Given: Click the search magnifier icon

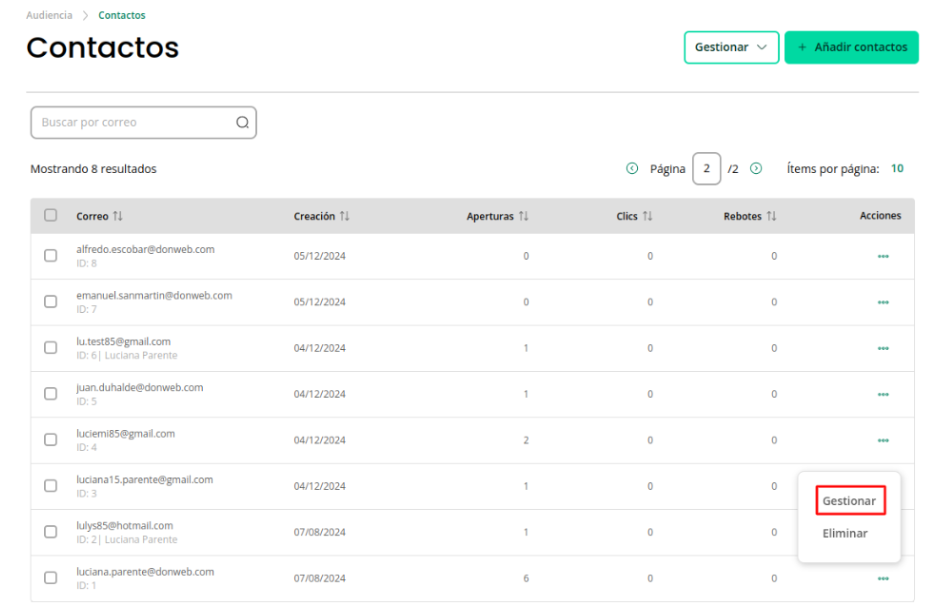Looking at the screenshot, I should (243, 122).
